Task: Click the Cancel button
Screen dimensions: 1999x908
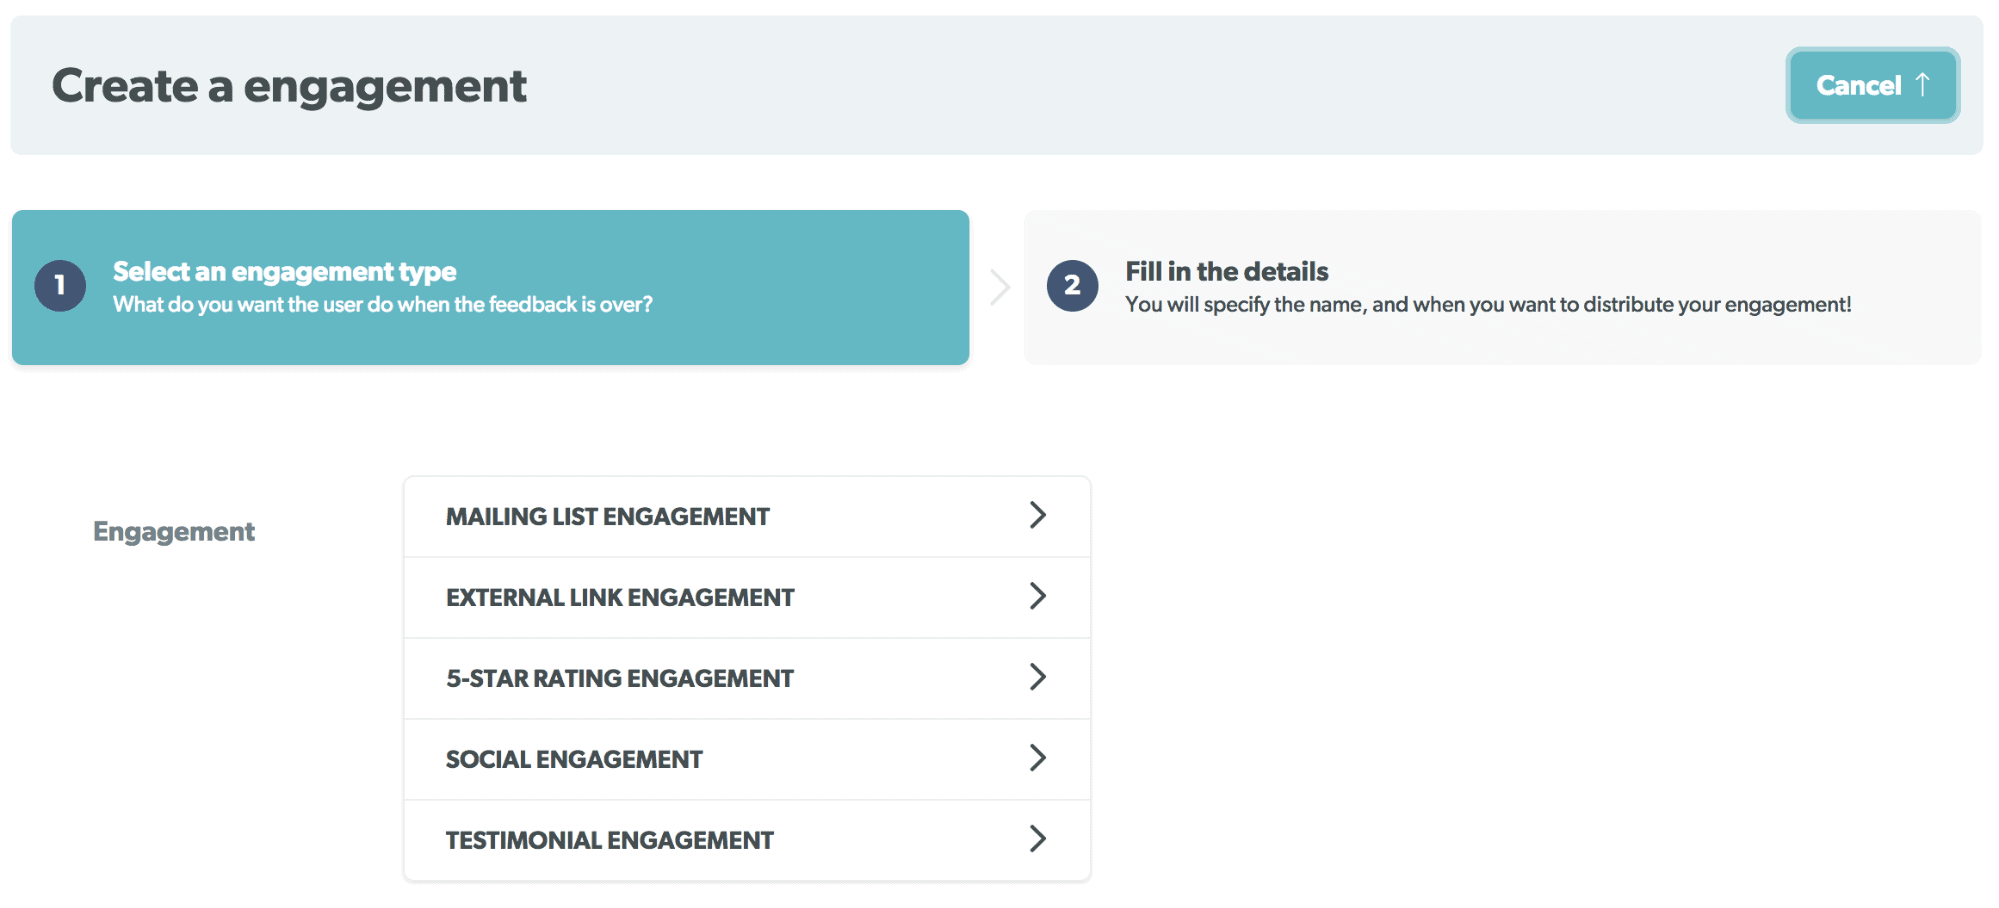Action: coord(1872,85)
